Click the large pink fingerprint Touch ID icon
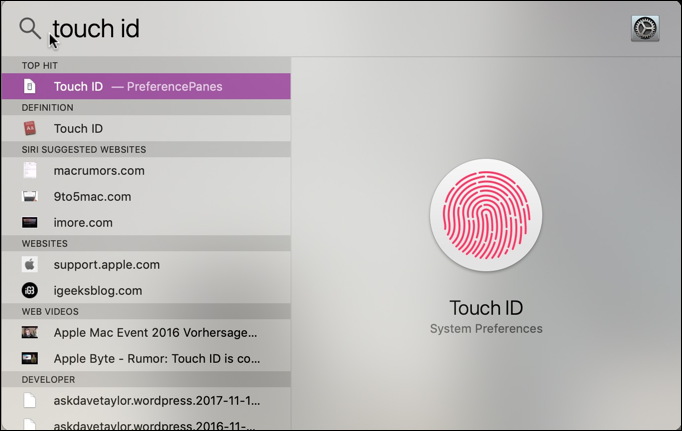 [486, 215]
